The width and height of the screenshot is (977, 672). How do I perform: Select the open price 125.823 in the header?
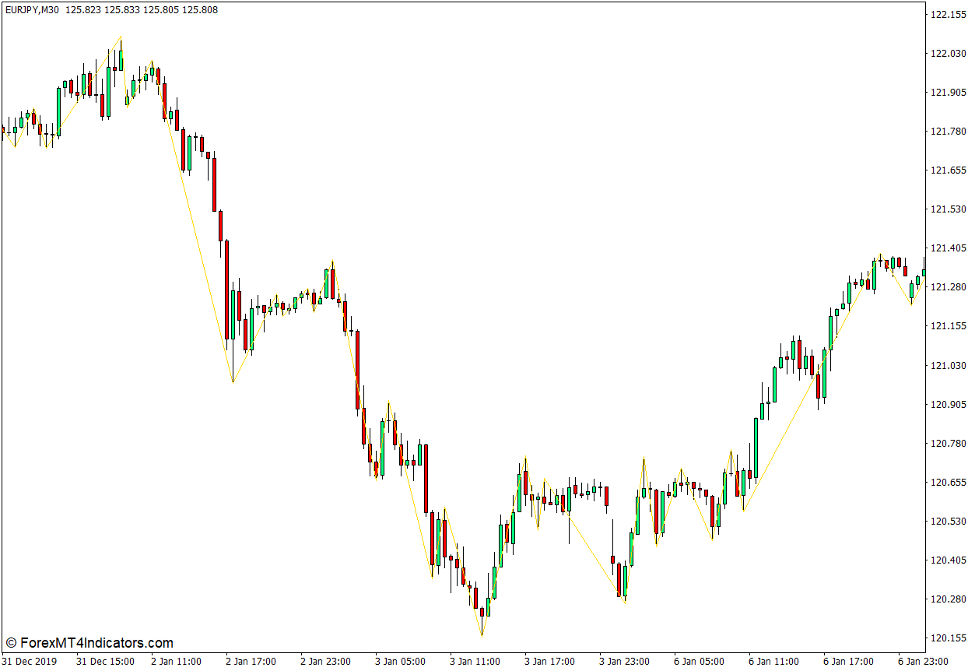click(x=85, y=9)
